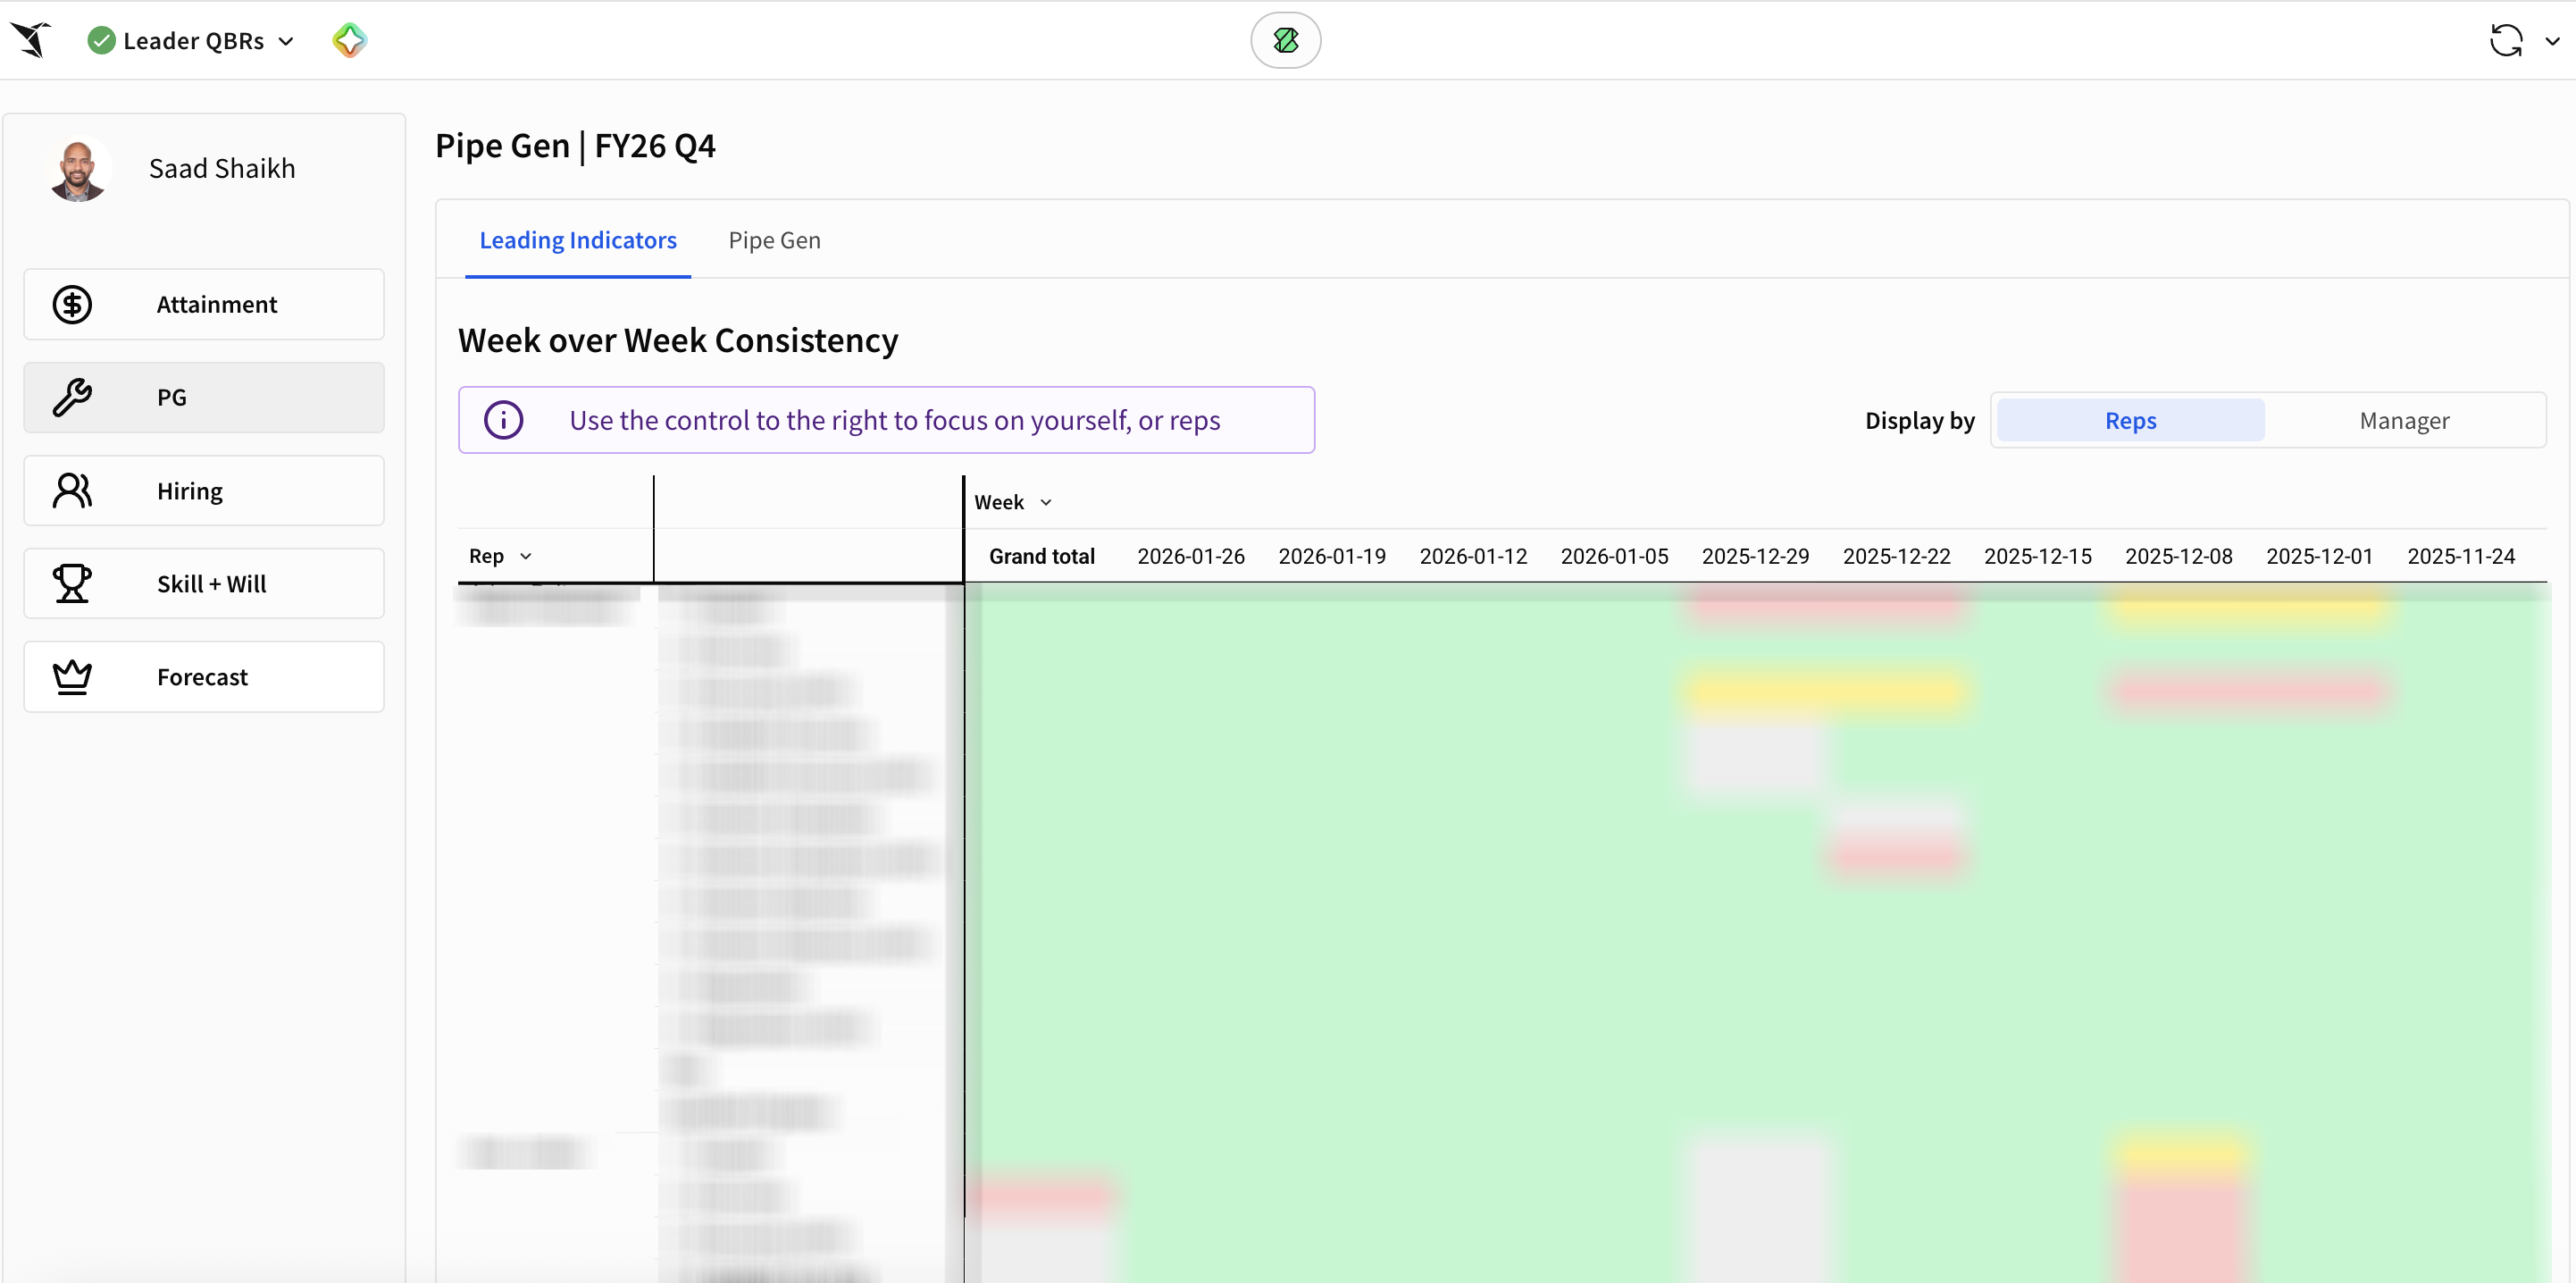
Task: Click Saad Shaikh profile photo
Action: pyautogui.click(x=78, y=168)
